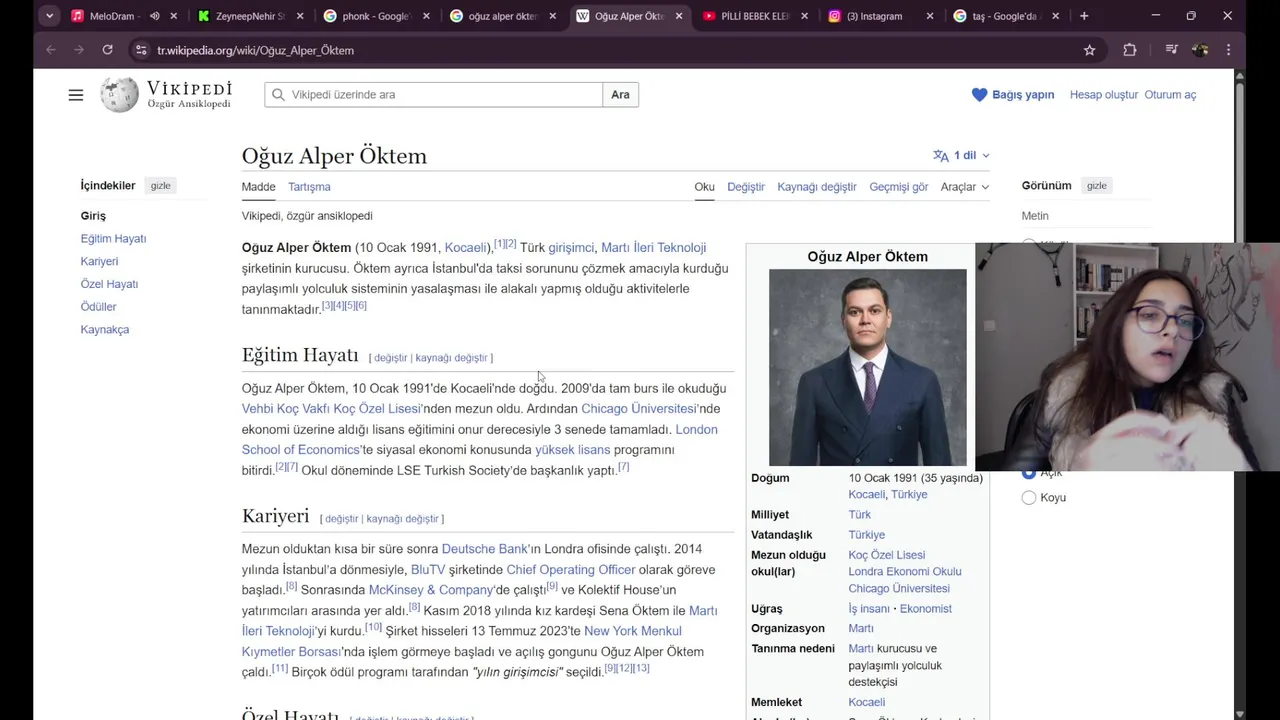
Task: Click Hesap oluştur link
Action: [1104, 95]
